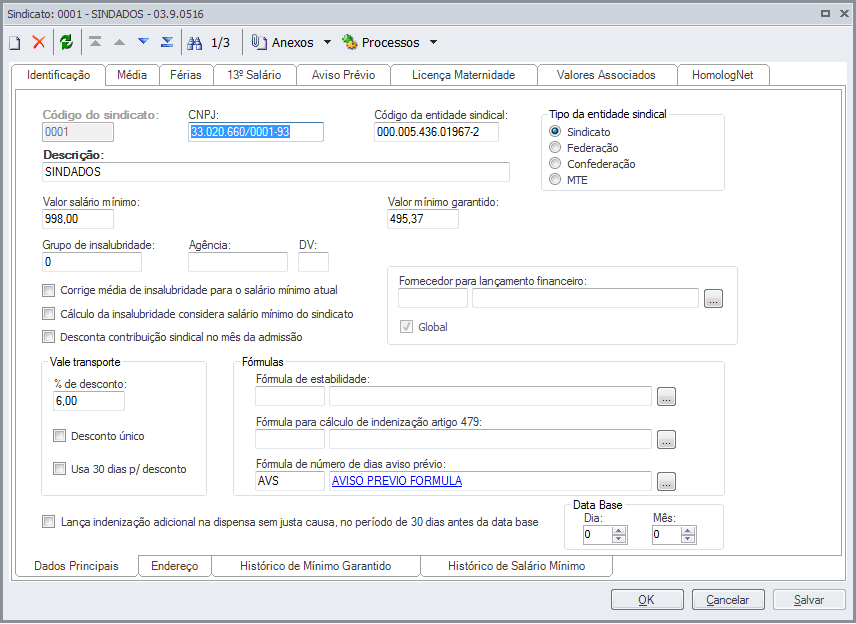Image resolution: width=856 pixels, height=624 pixels.
Task: Increase the Data Base Dia value
Action: pyautogui.click(x=619, y=531)
